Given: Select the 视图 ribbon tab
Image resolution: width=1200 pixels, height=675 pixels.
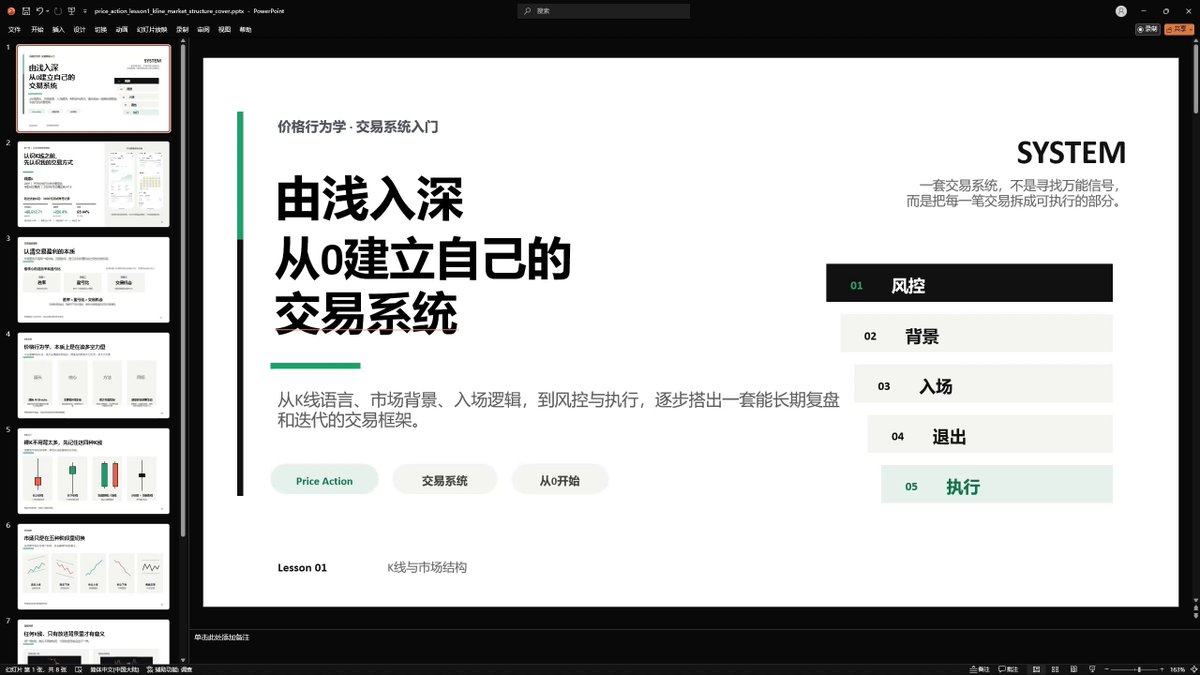Looking at the screenshot, I should pyautogui.click(x=224, y=30).
